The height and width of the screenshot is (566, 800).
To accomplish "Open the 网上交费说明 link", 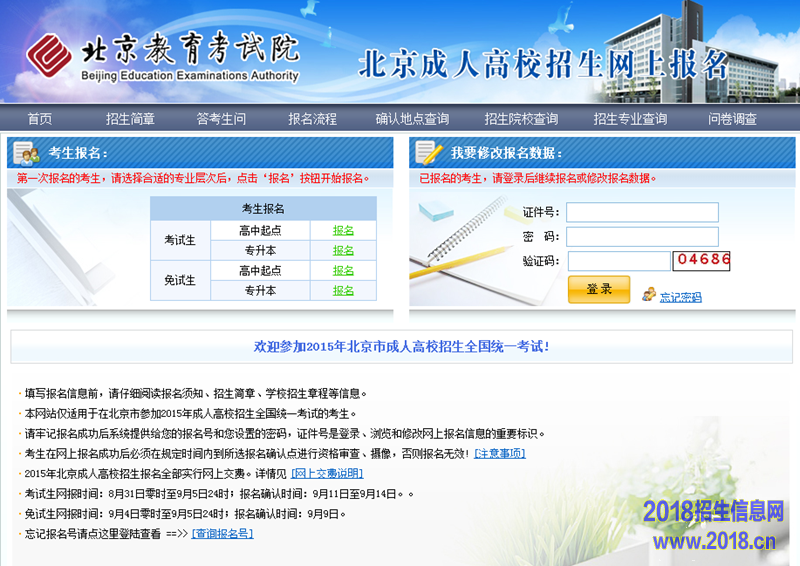I will pos(327,473).
